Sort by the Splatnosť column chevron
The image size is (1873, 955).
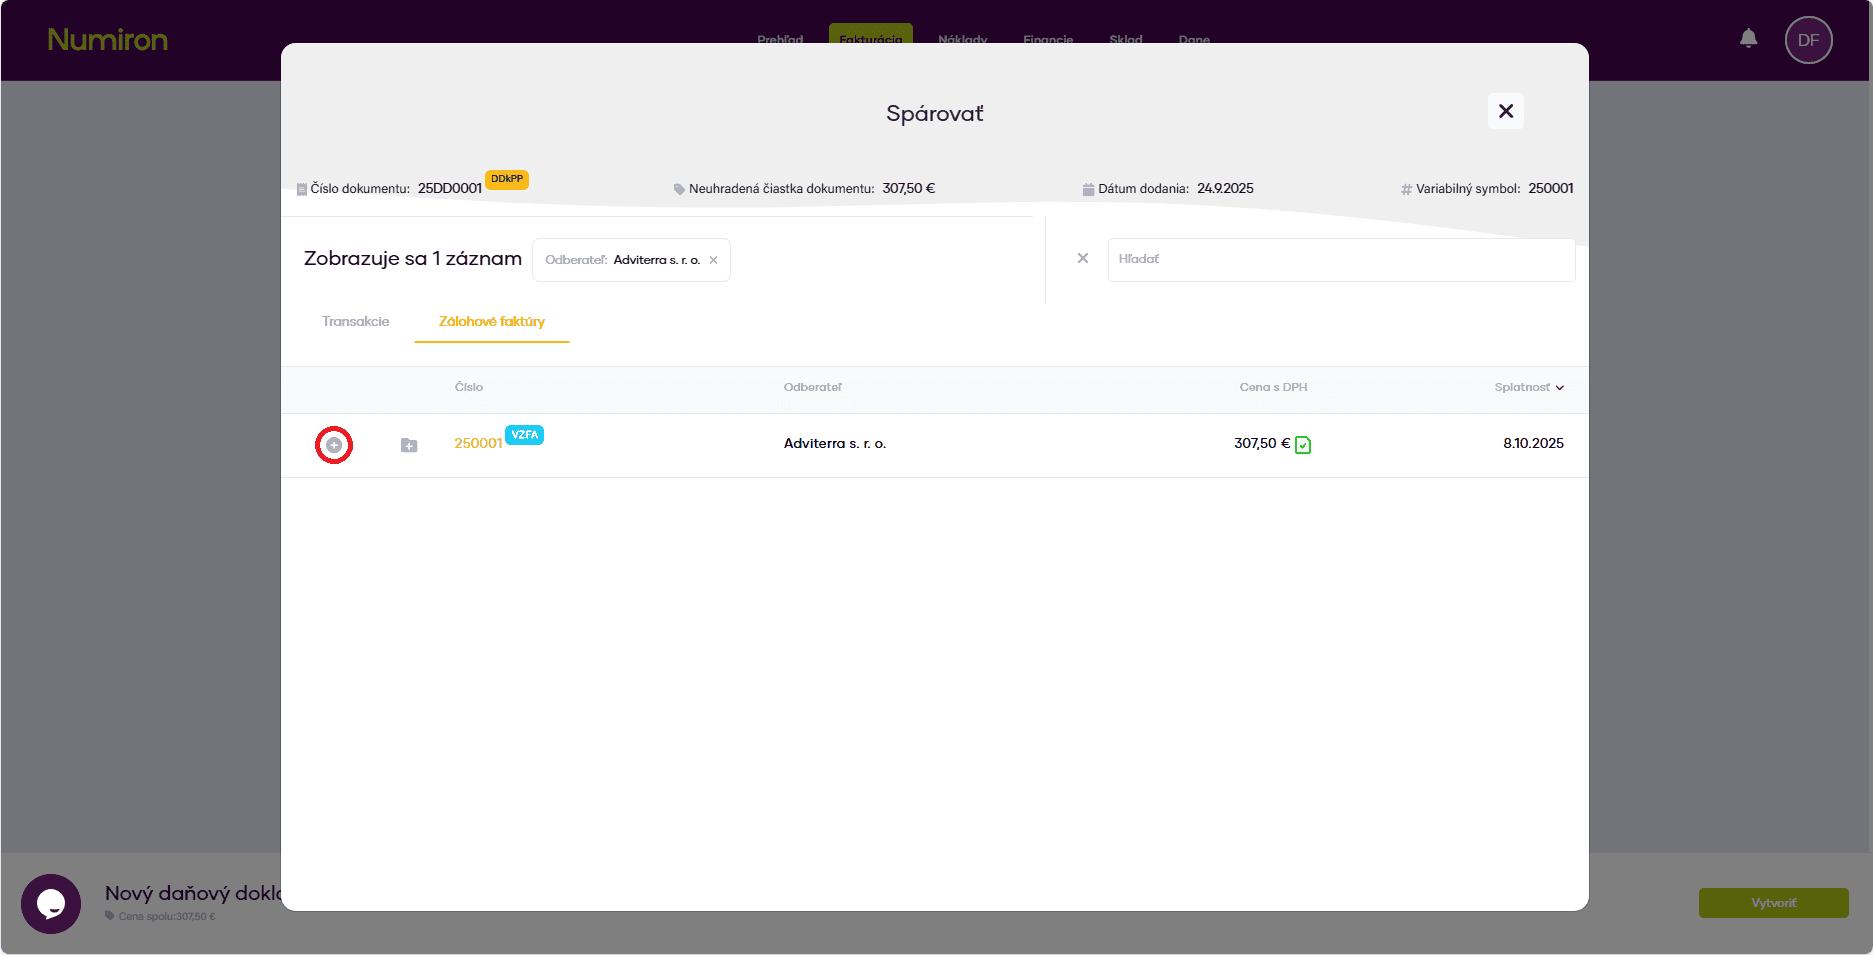[x=1560, y=388]
